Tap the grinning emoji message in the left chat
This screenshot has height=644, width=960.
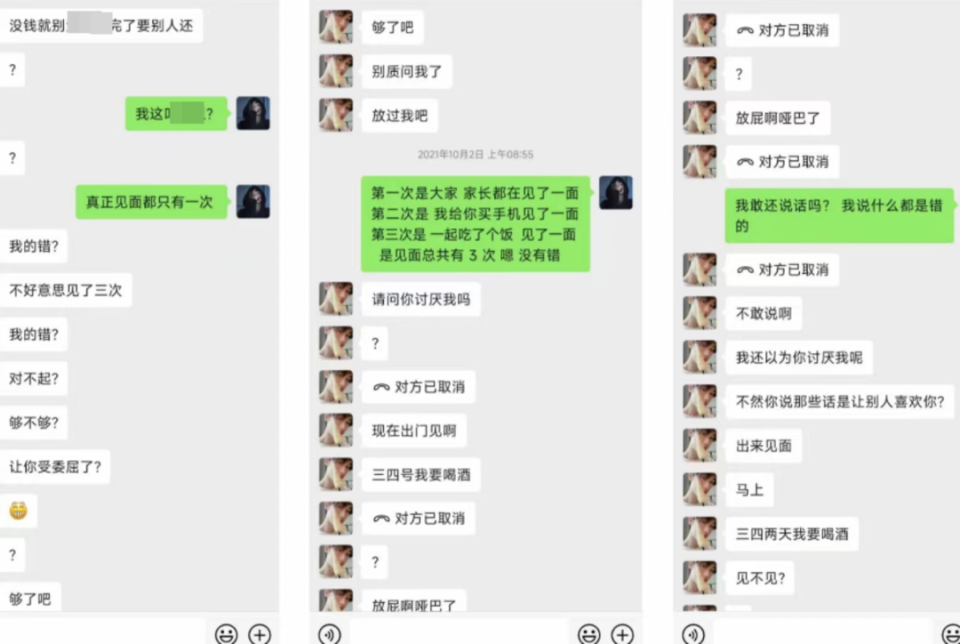point(18,511)
